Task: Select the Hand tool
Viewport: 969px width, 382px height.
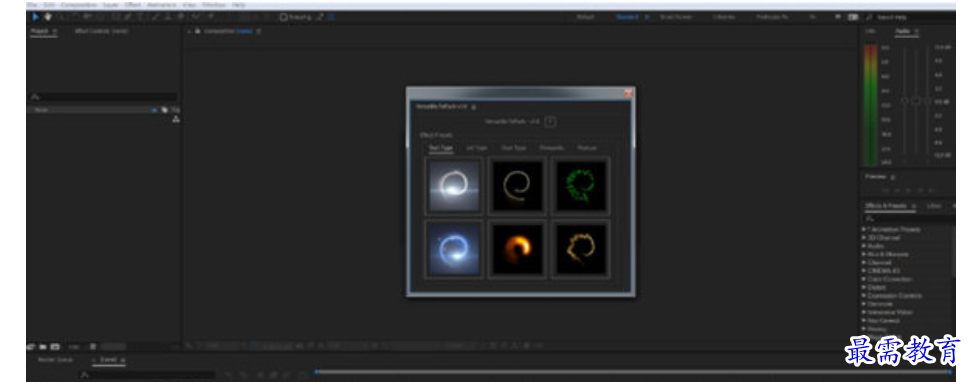Action: (48, 17)
